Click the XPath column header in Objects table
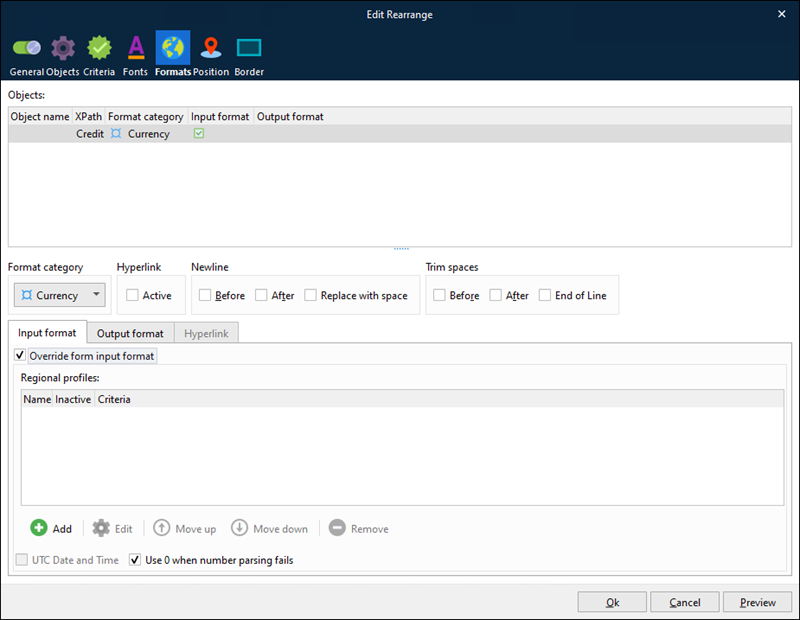 click(x=88, y=116)
